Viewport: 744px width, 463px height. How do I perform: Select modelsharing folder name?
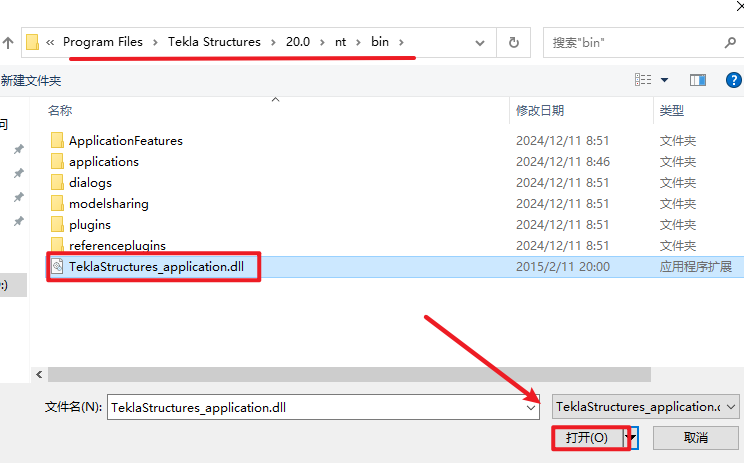(x=109, y=204)
